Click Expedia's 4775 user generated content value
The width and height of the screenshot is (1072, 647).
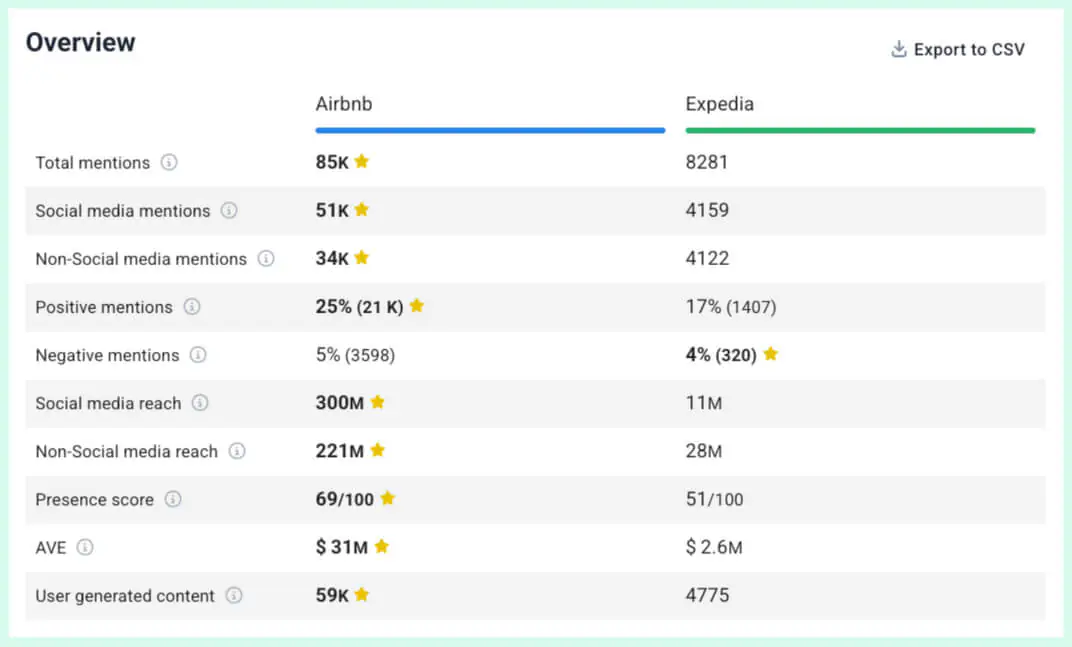708,596
